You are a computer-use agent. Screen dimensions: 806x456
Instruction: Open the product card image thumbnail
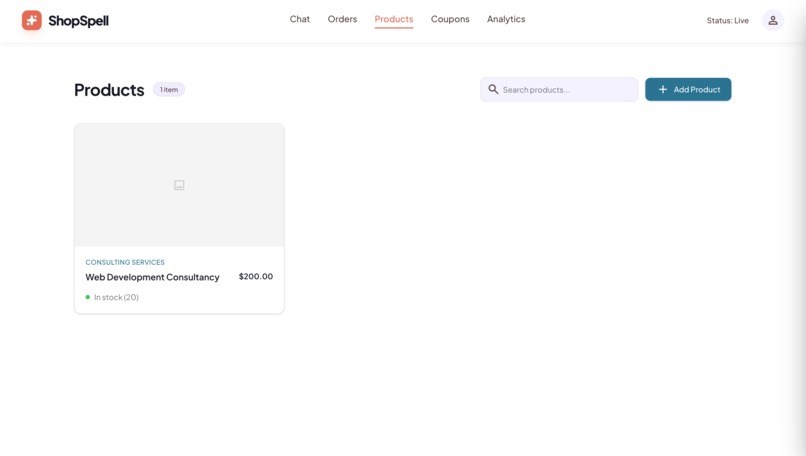click(179, 185)
